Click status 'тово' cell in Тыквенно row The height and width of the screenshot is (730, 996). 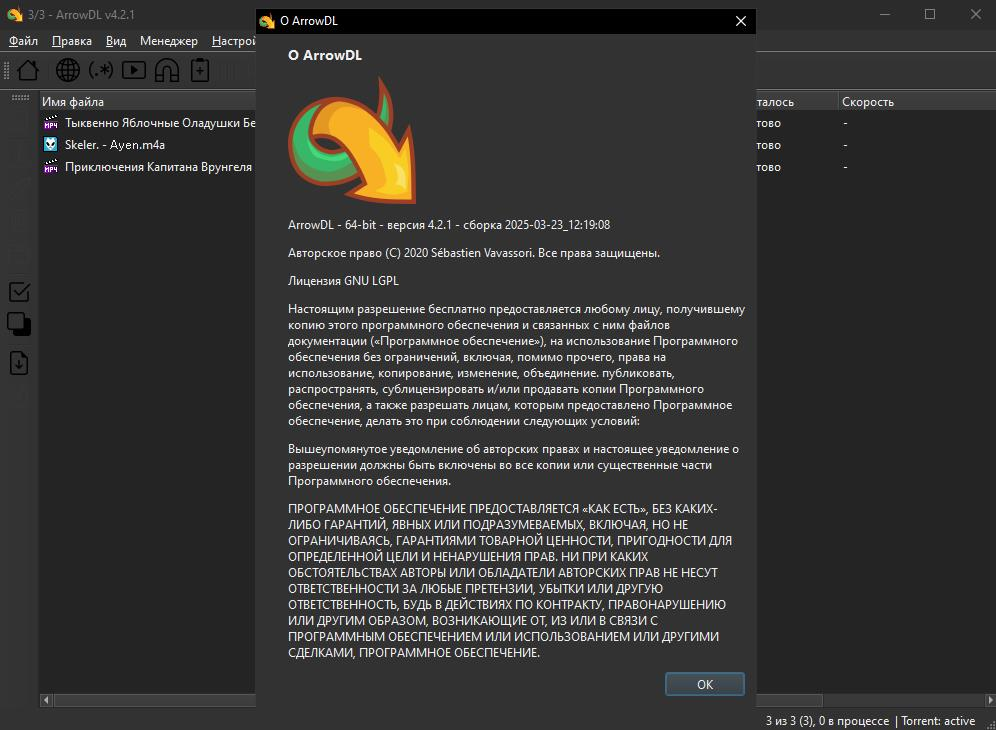(x=769, y=123)
